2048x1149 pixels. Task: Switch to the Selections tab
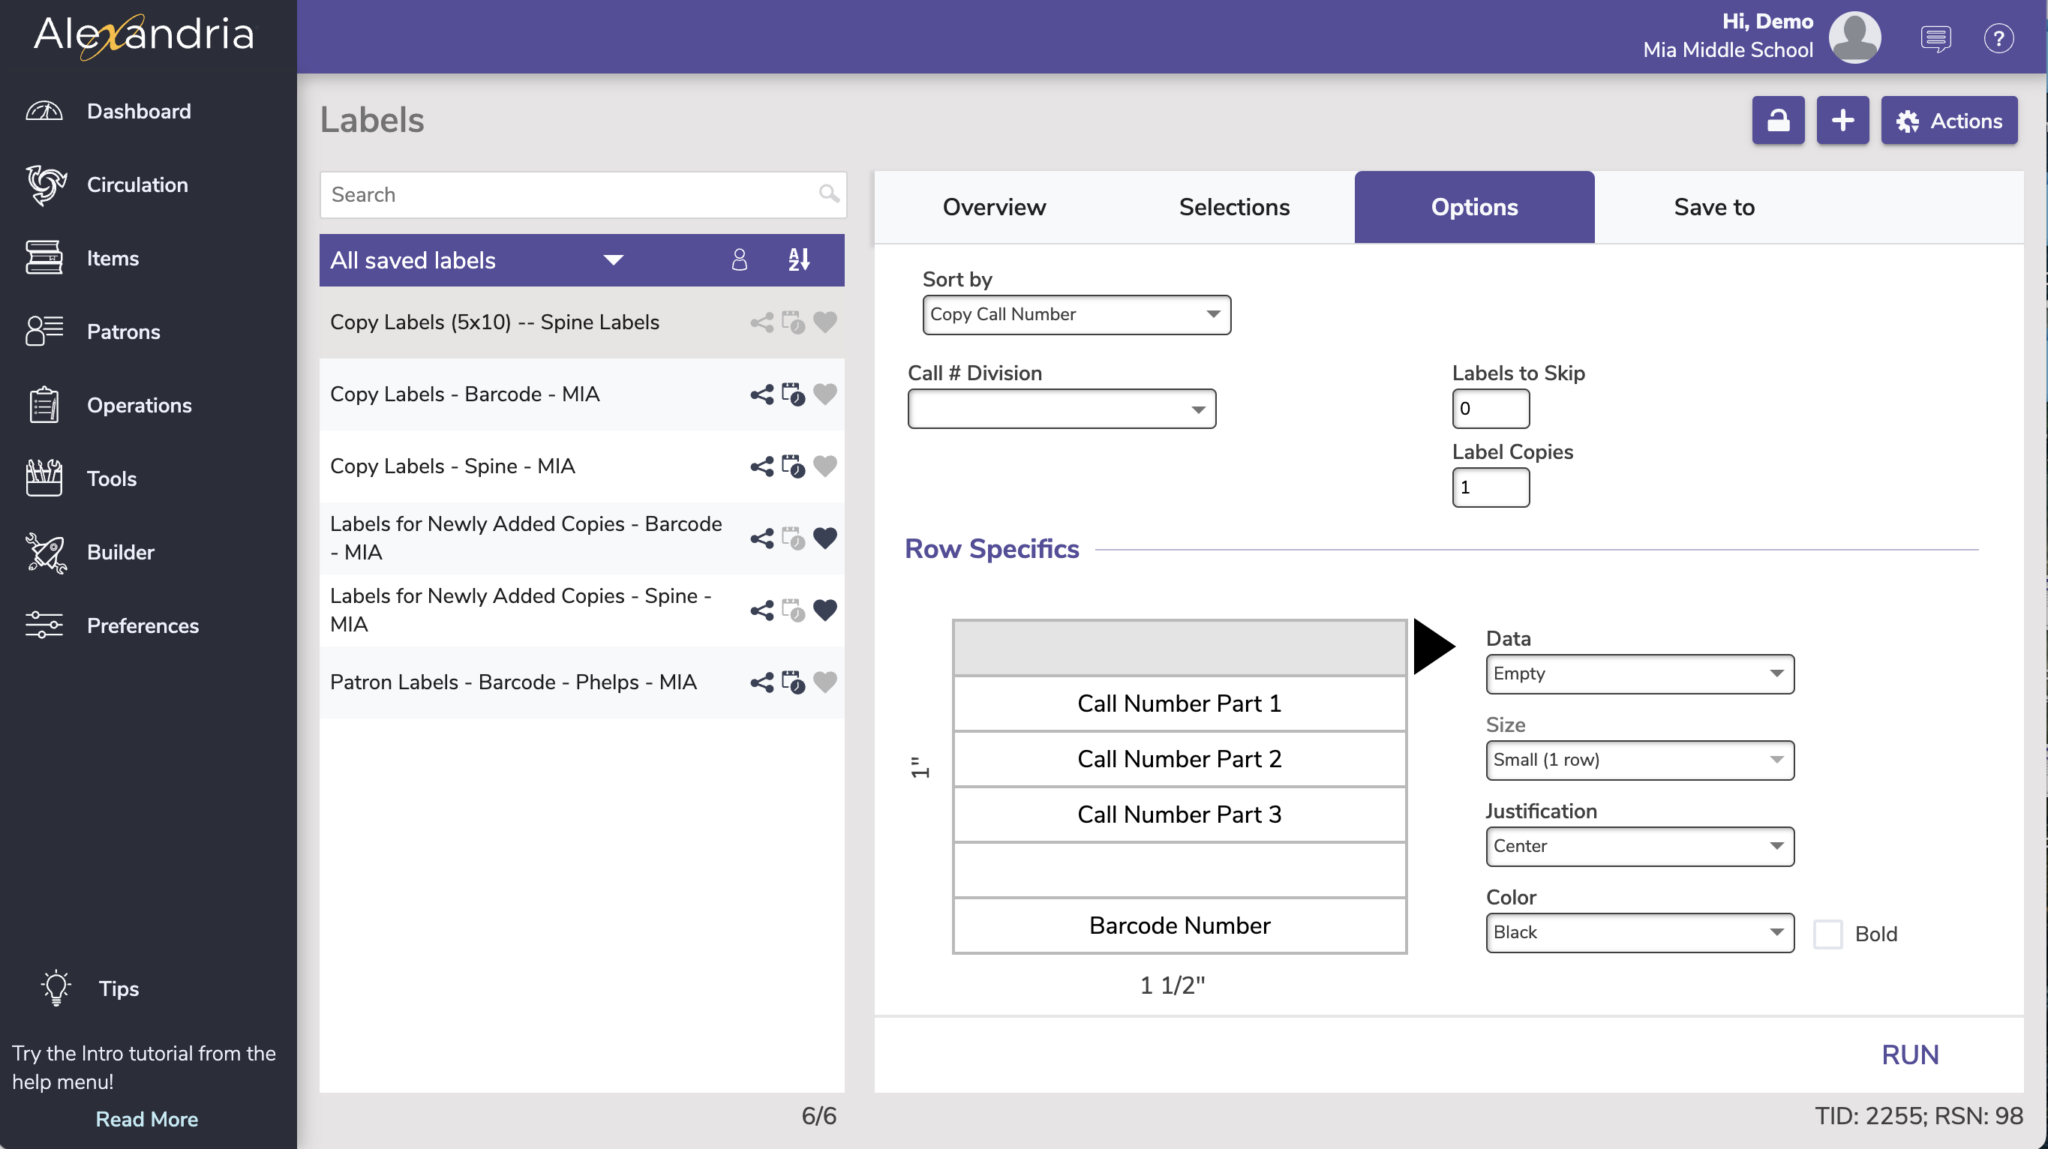(1234, 207)
